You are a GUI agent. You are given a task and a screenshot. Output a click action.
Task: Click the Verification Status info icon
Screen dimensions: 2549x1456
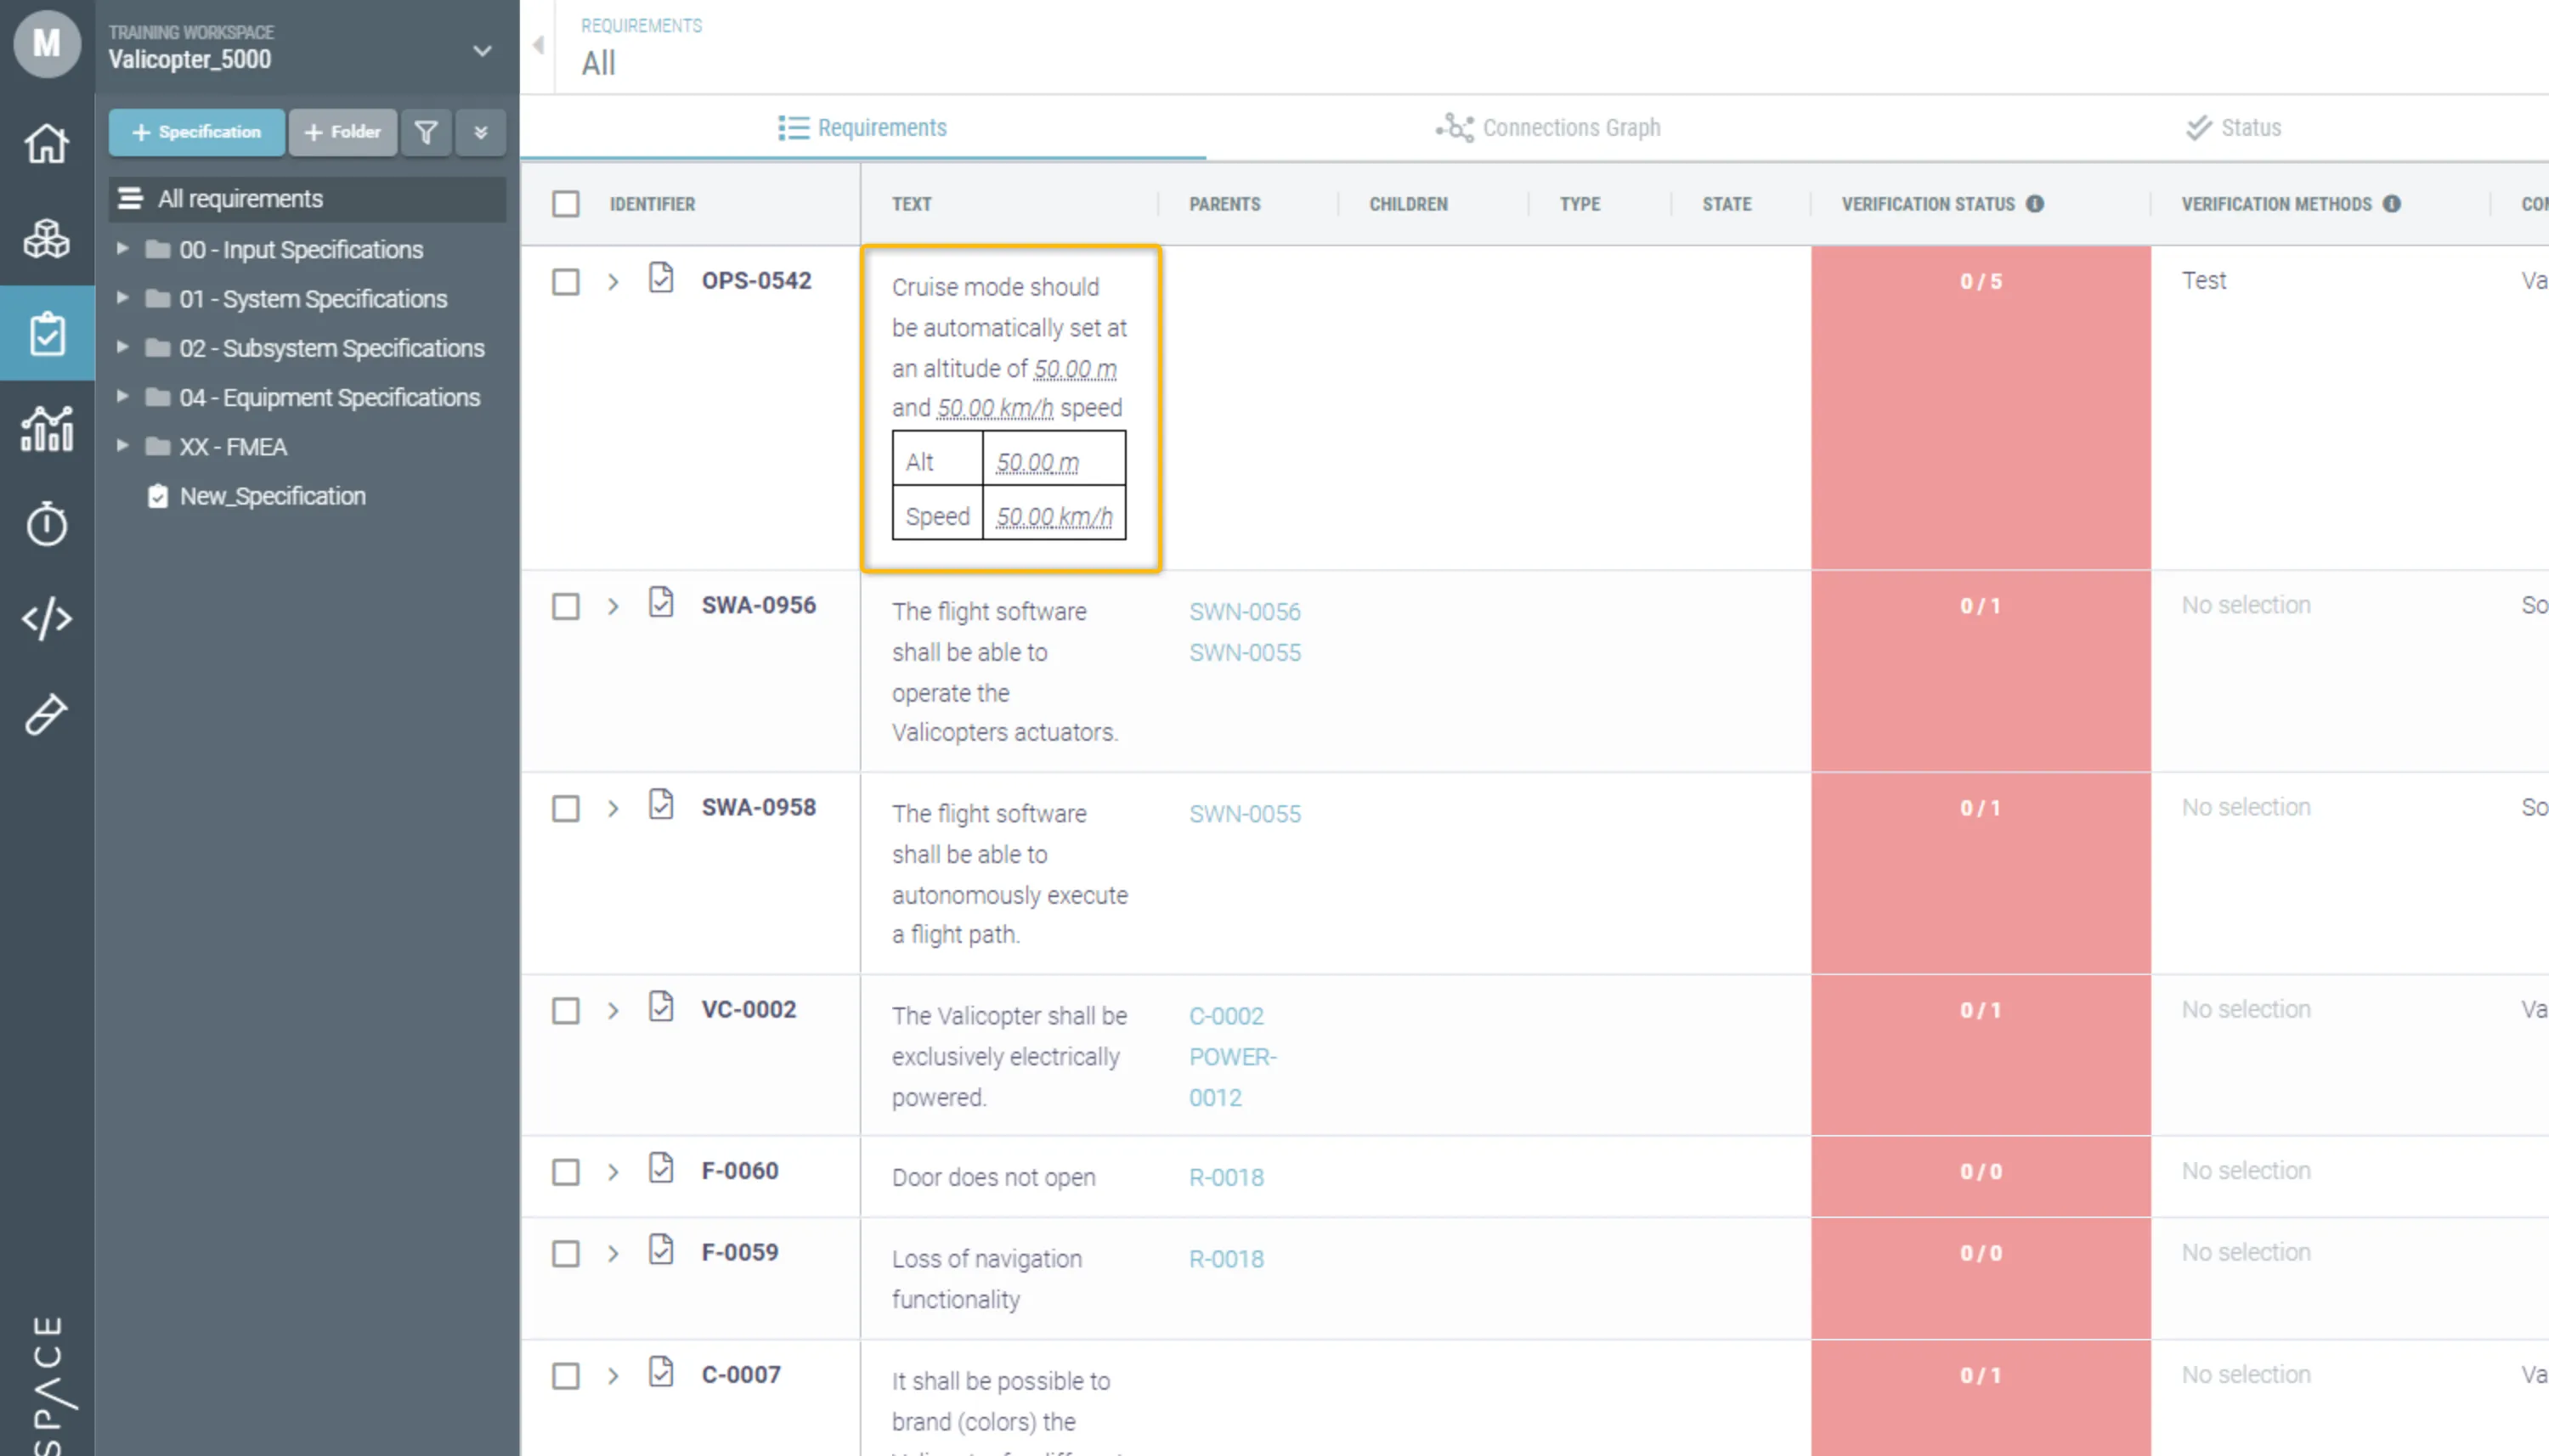(x=2035, y=204)
